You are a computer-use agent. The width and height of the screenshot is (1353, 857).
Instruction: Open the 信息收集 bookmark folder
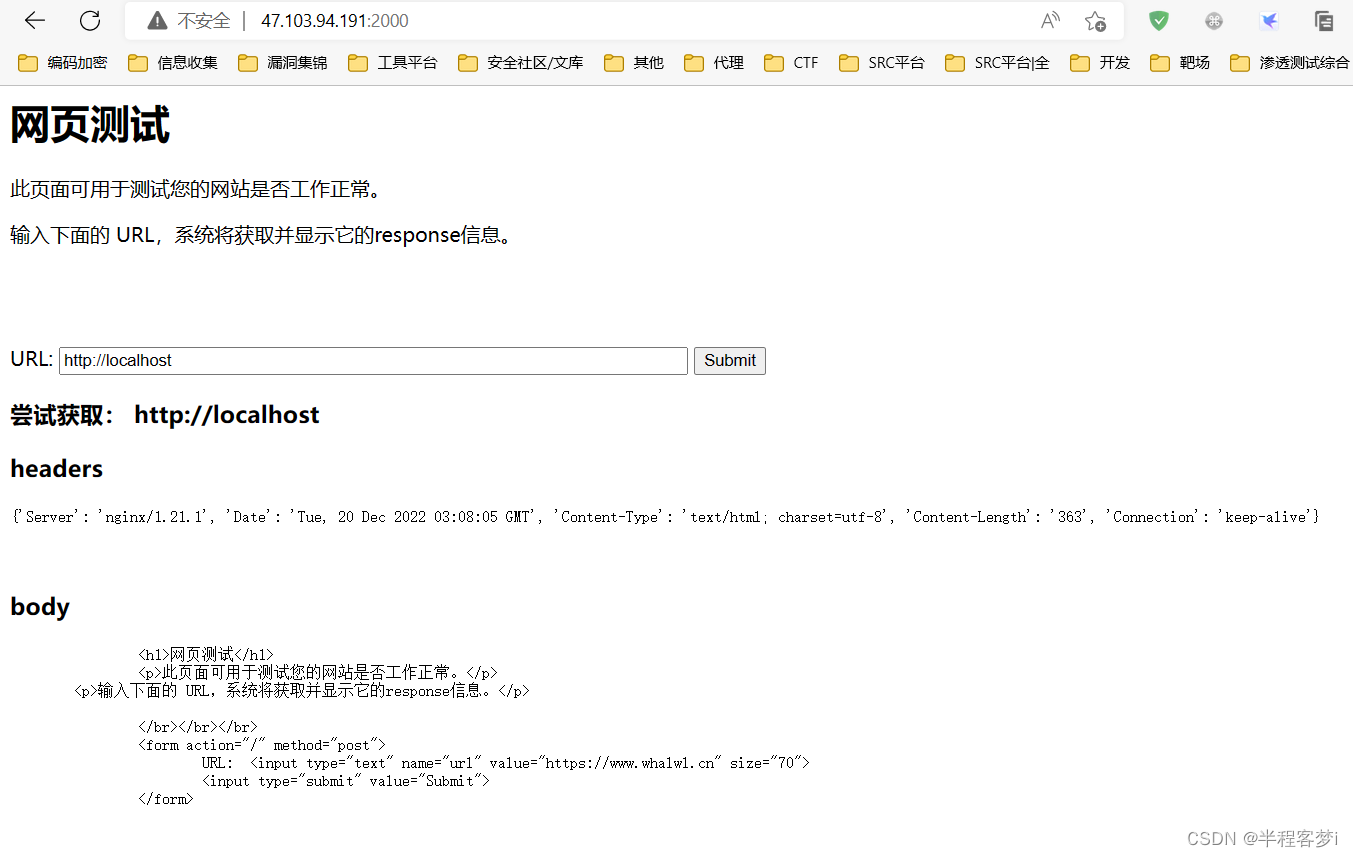click(x=173, y=63)
